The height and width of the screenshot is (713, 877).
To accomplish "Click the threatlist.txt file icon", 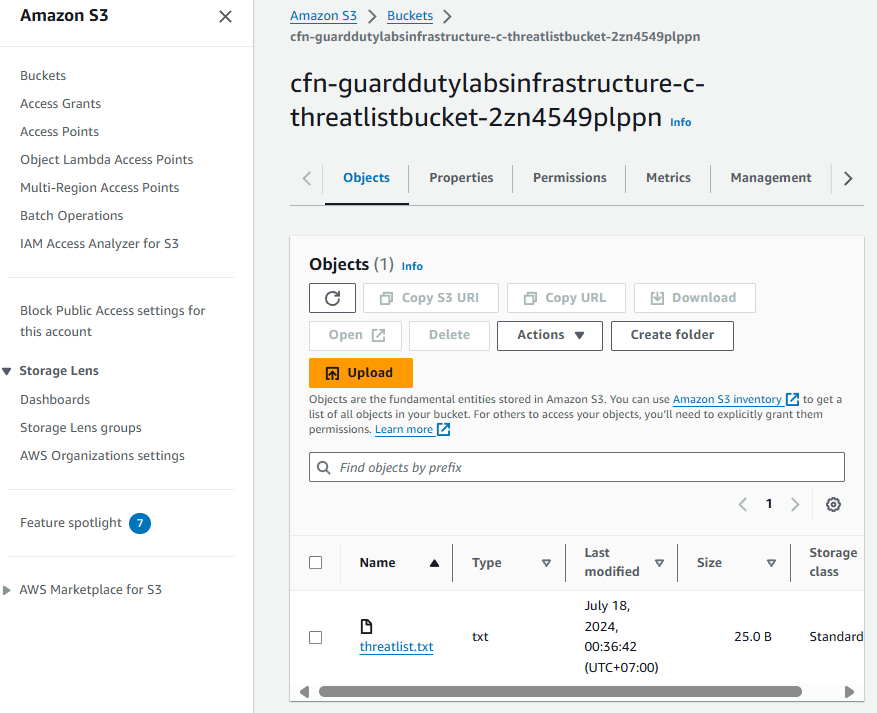I will coord(366,626).
